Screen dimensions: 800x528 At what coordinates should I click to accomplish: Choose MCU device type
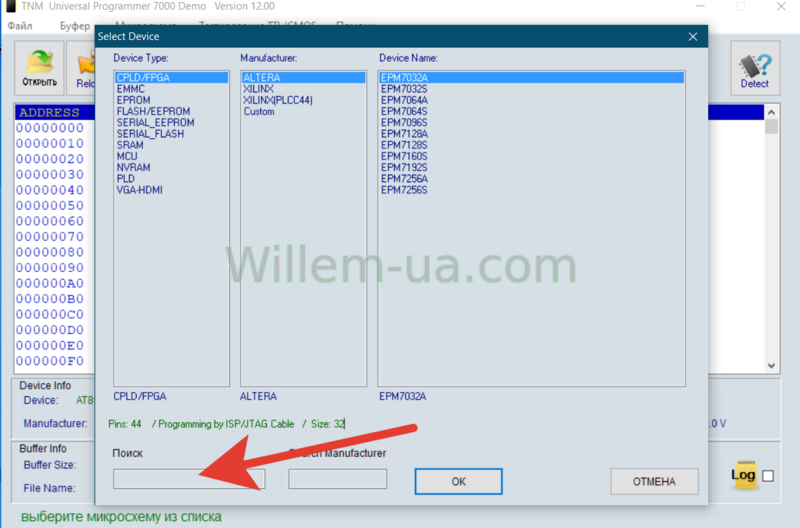coord(127,156)
